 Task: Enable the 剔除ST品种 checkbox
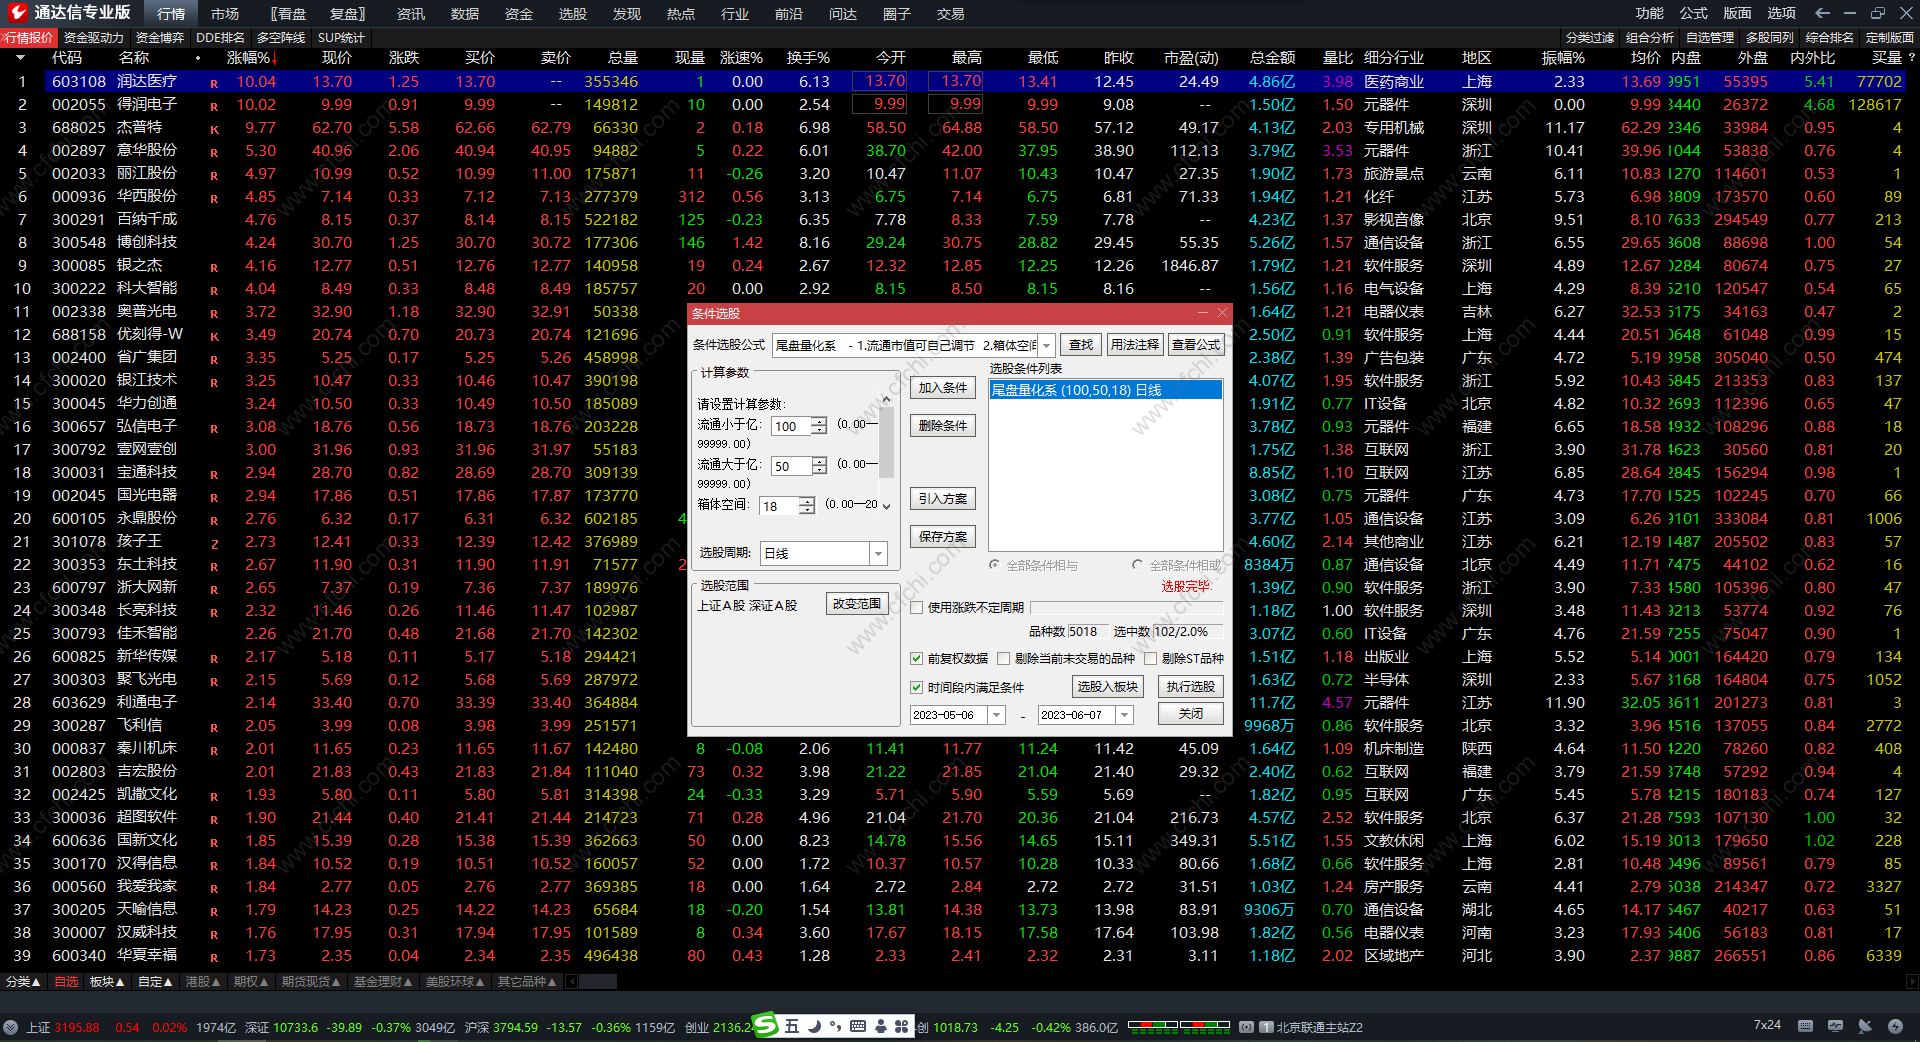point(1151,659)
